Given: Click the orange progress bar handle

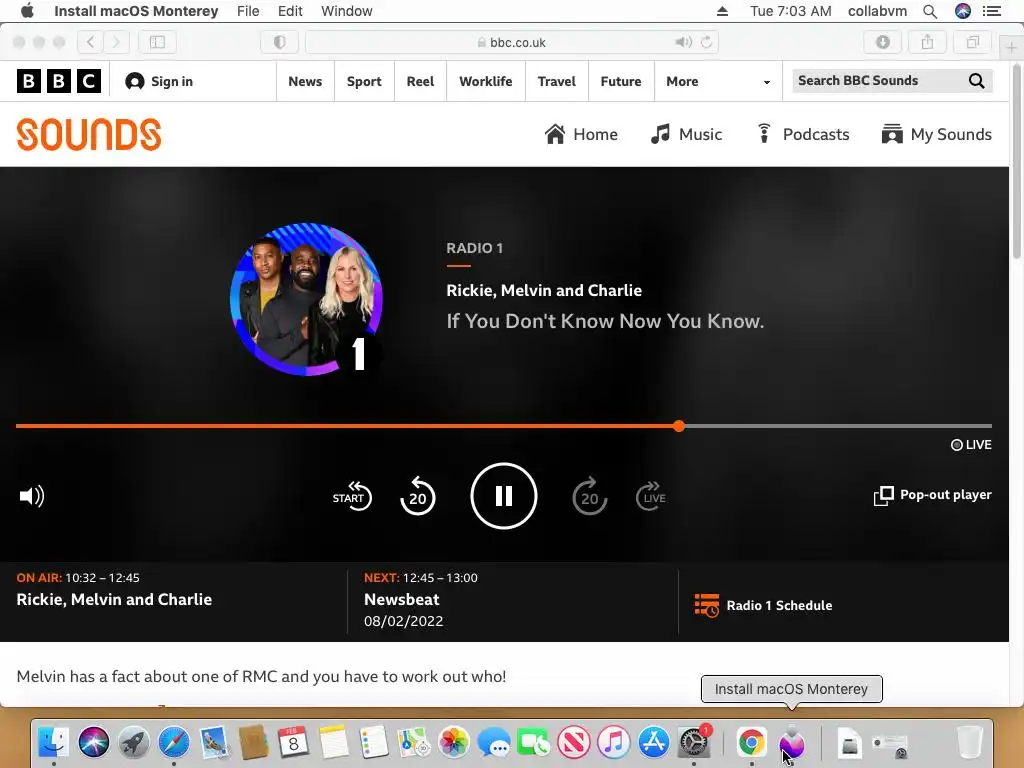Looking at the screenshot, I should [x=679, y=426].
